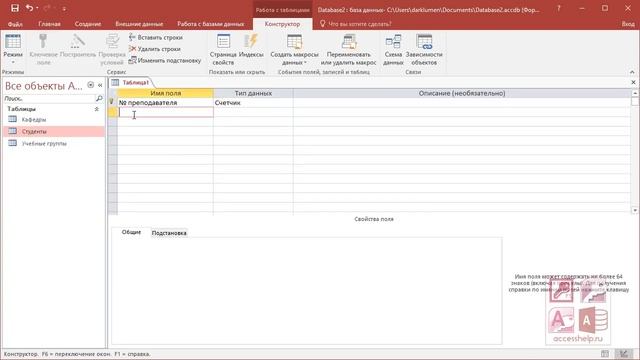Open the Работа с базами данных tab

click(211, 24)
